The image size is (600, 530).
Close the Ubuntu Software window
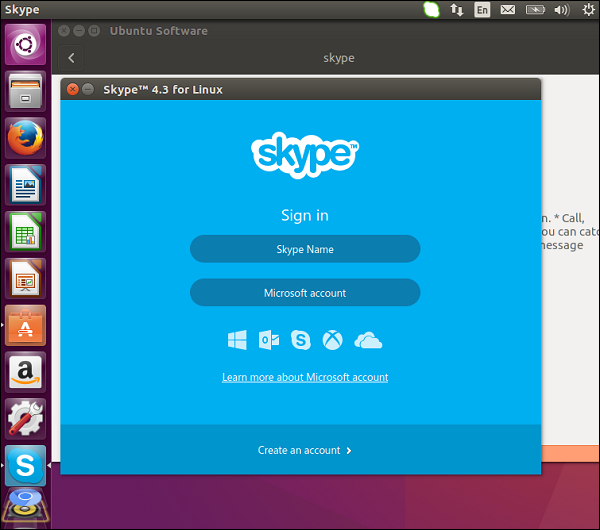[64, 31]
